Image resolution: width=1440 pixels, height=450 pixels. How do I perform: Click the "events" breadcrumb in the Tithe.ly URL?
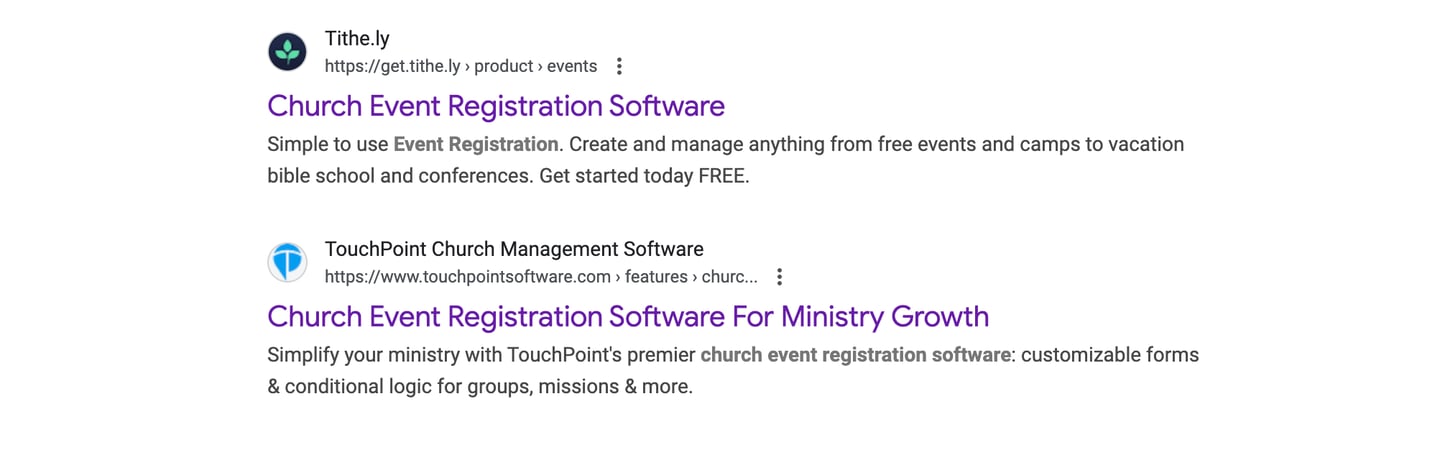coord(572,67)
